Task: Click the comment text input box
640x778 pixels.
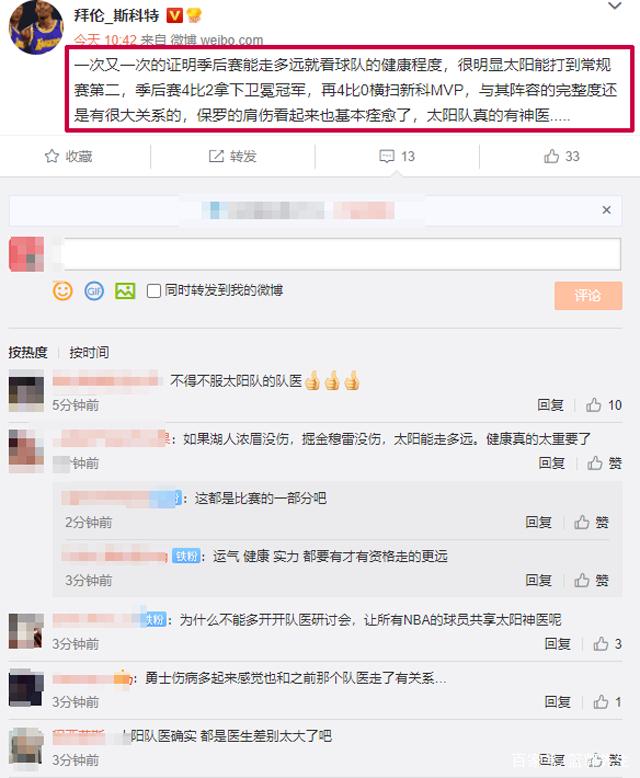Action: [x=340, y=254]
